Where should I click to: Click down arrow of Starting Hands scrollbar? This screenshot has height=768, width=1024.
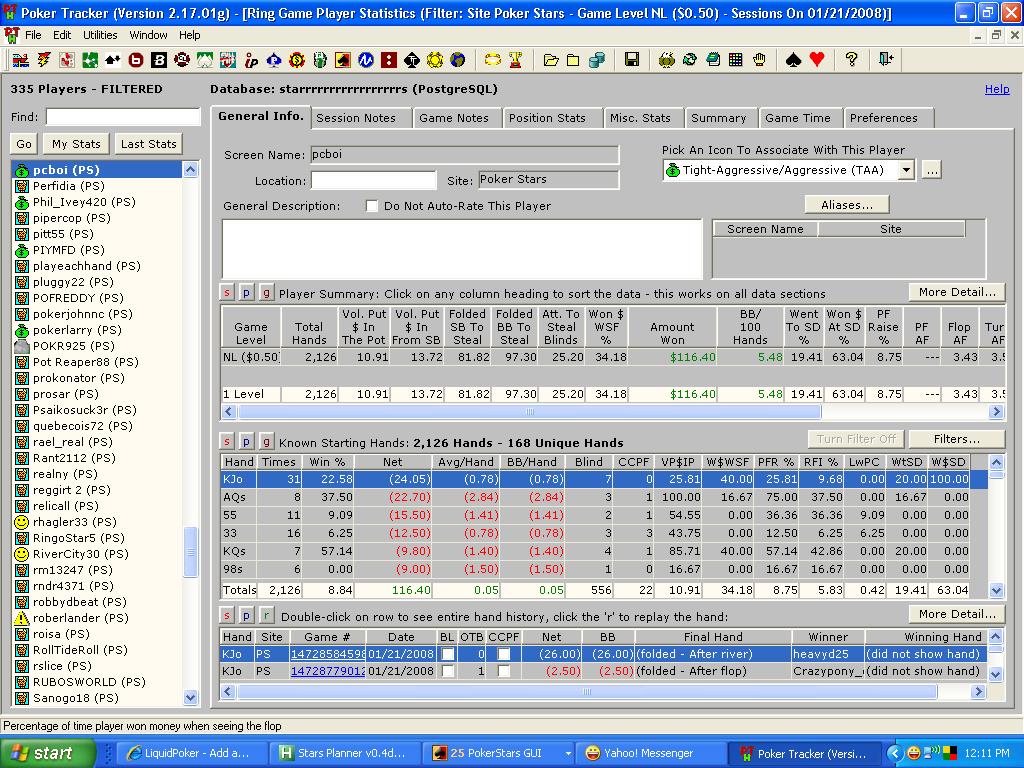click(x=996, y=590)
